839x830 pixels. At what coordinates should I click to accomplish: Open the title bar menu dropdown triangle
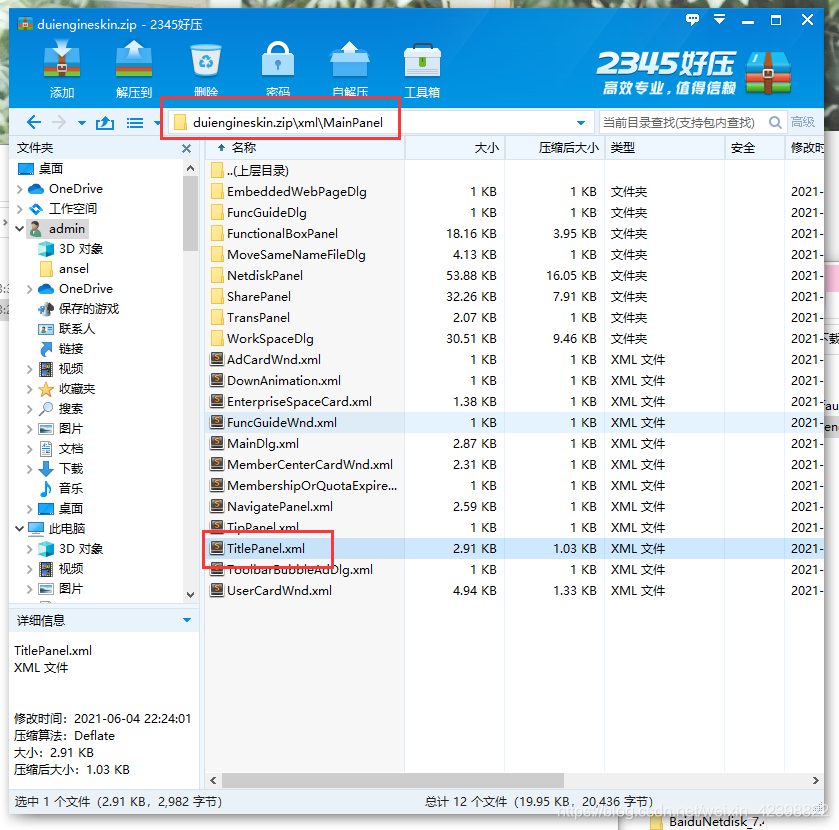(719, 19)
